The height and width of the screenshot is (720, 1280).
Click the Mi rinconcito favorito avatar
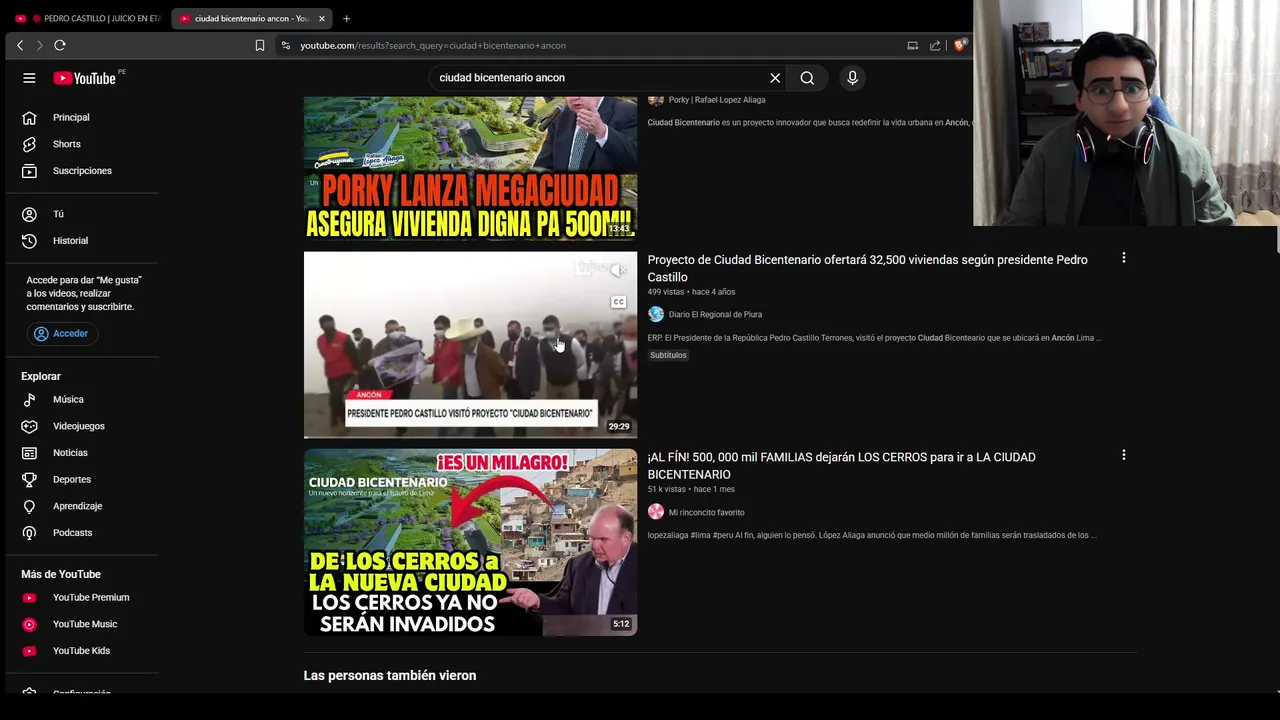(x=656, y=512)
